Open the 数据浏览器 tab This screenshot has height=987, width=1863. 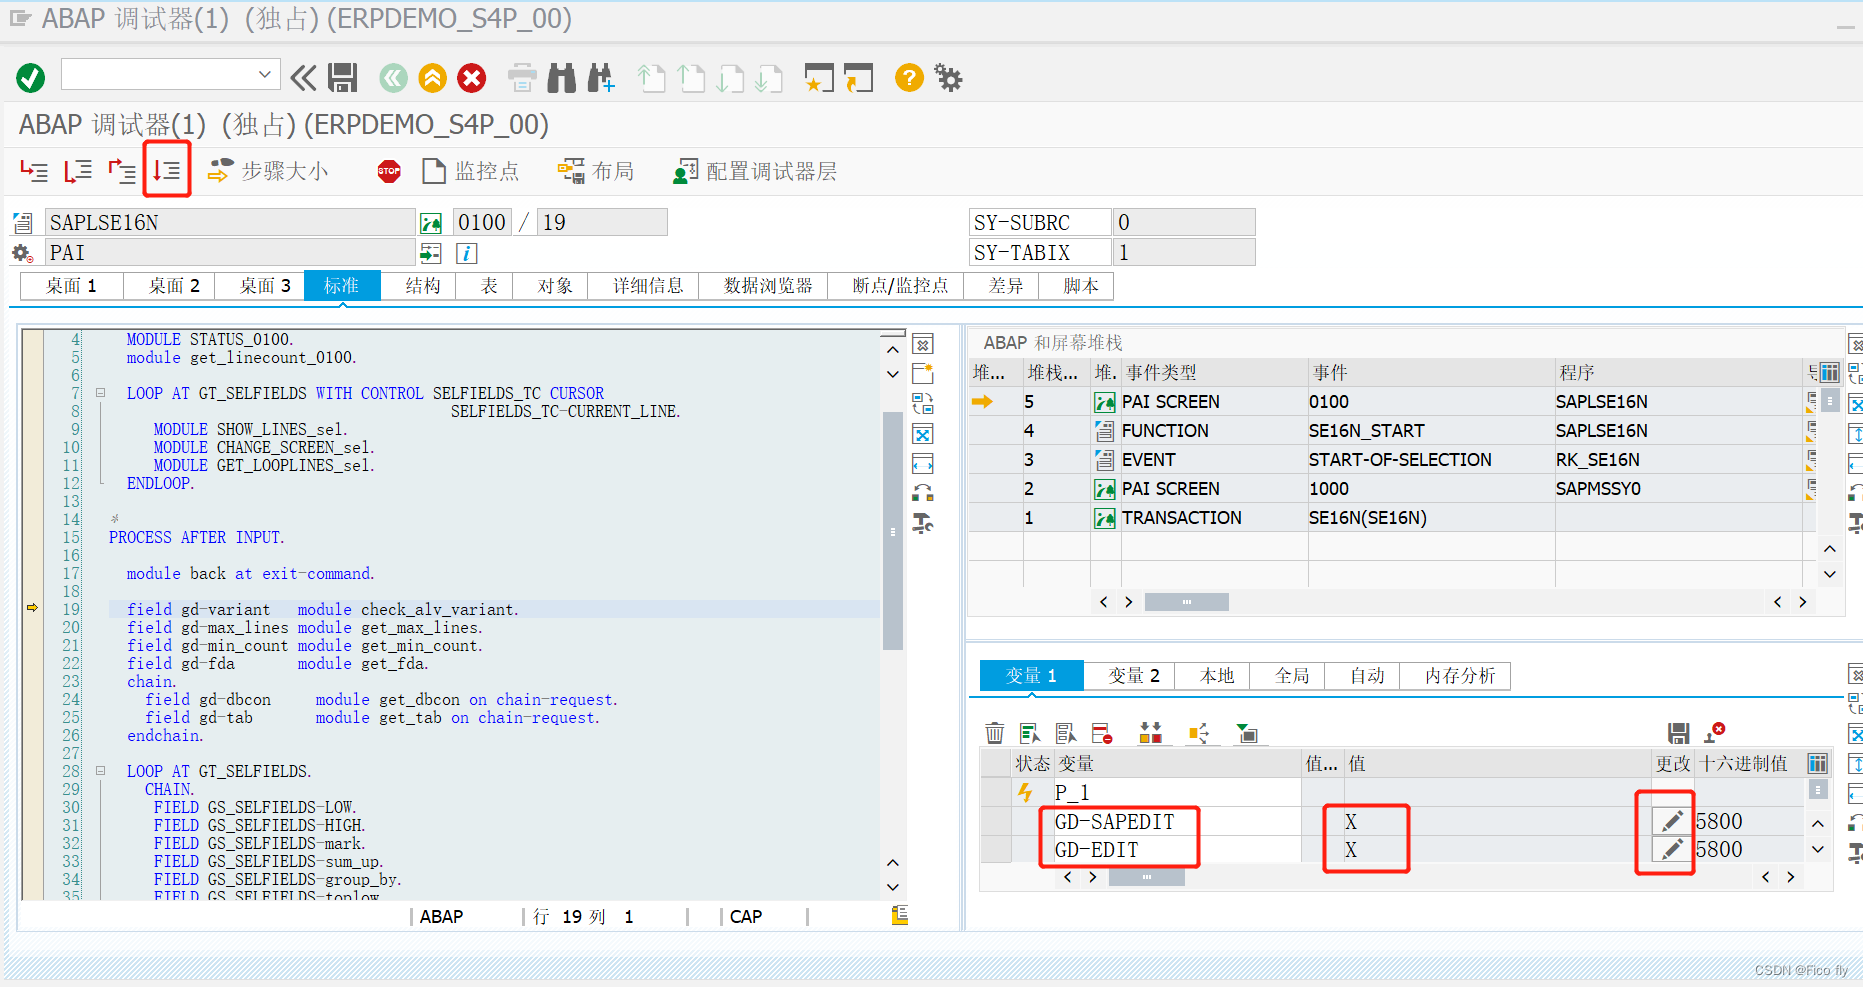point(763,285)
